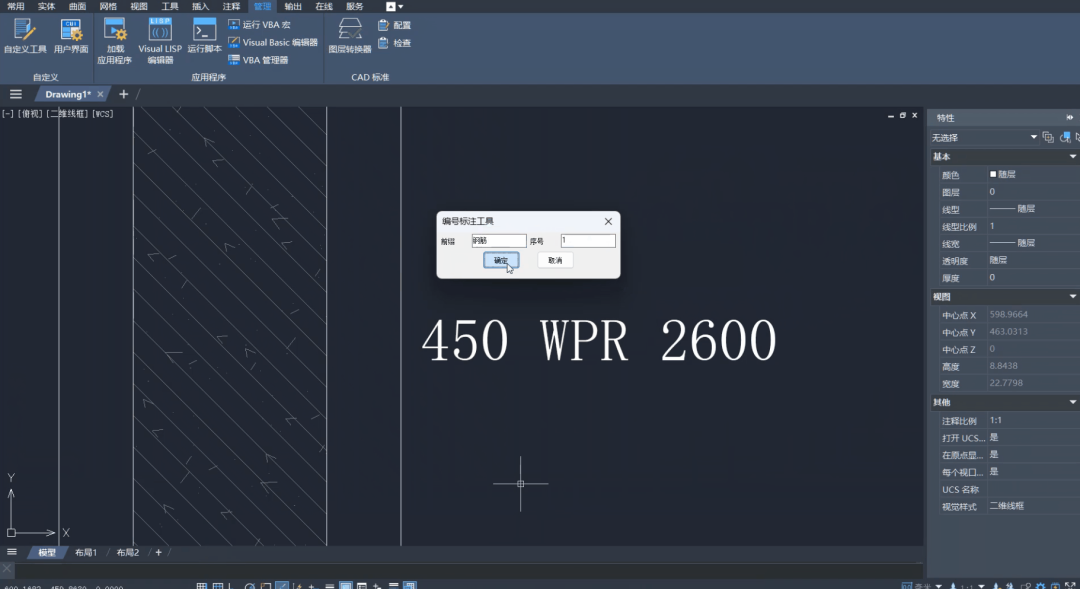Open the layout list menu beside 模型 tab
Viewport: 1080px width, 589px height.
12,552
